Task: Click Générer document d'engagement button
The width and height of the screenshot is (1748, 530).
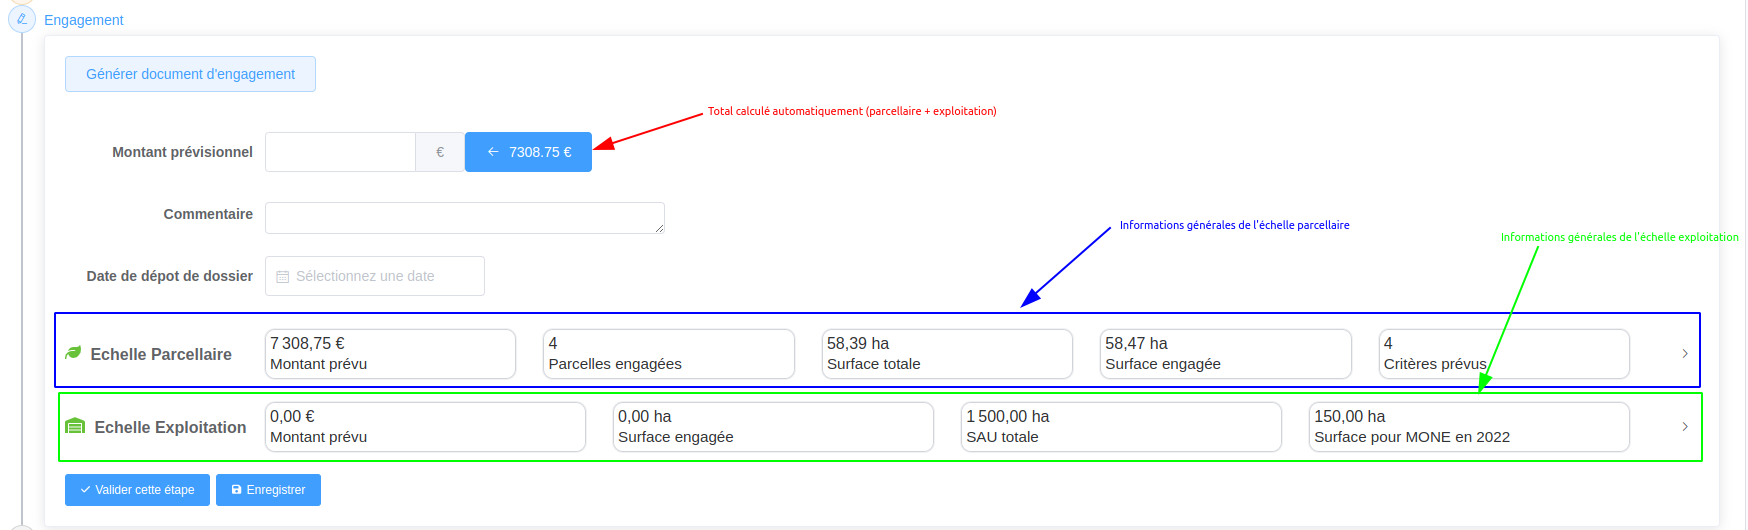Action: click(190, 74)
